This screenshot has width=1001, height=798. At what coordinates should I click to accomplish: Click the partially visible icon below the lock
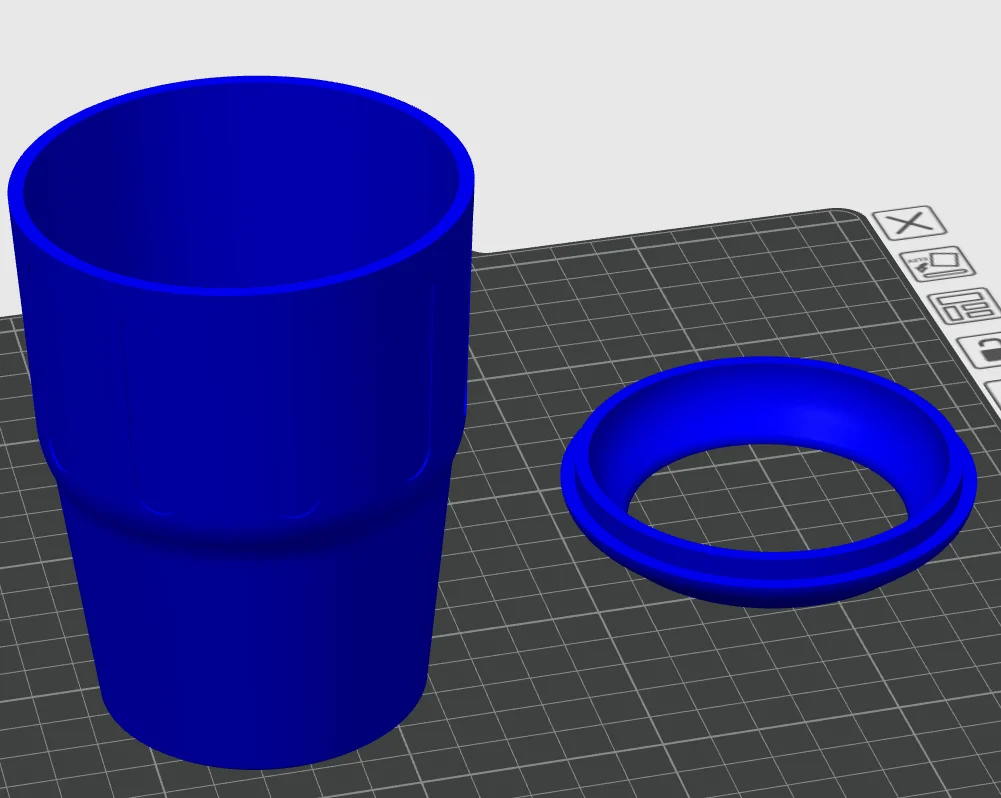[993, 392]
